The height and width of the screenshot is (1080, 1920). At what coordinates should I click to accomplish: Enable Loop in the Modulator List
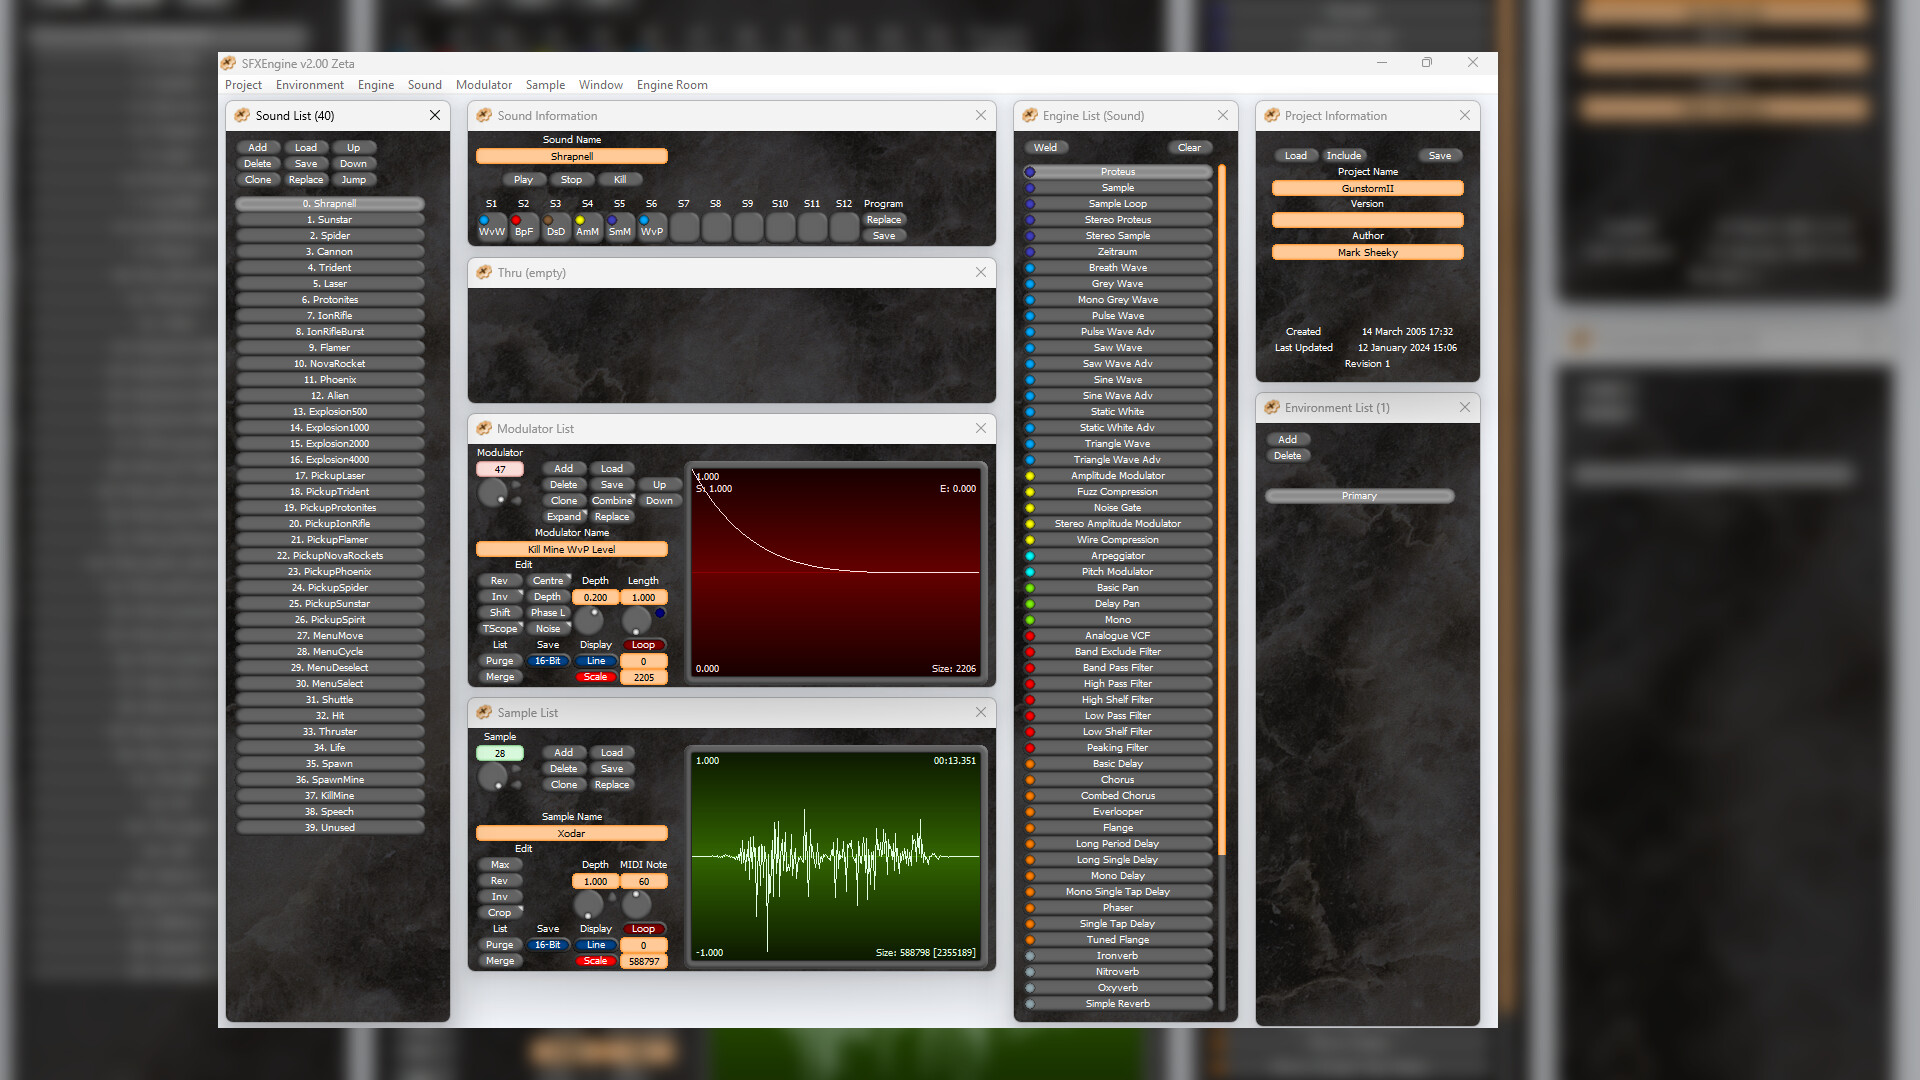coord(643,644)
